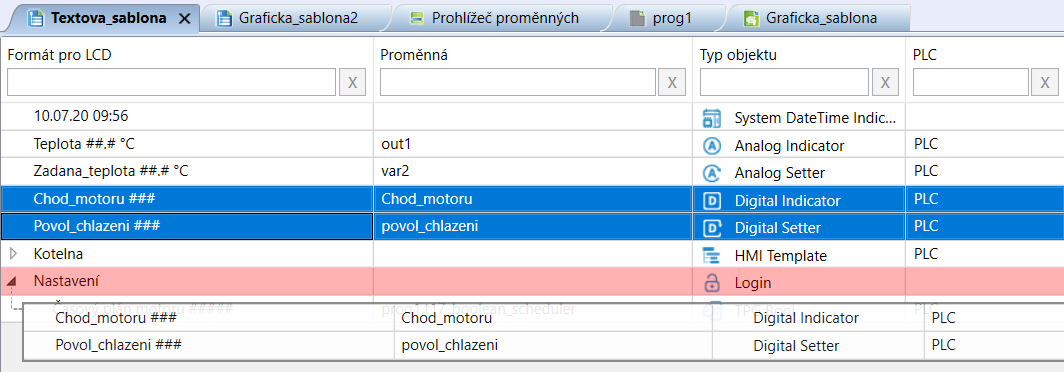The width and height of the screenshot is (1064, 372).
Task: Click the Analog Setter row icon
Action: [711, 173]
